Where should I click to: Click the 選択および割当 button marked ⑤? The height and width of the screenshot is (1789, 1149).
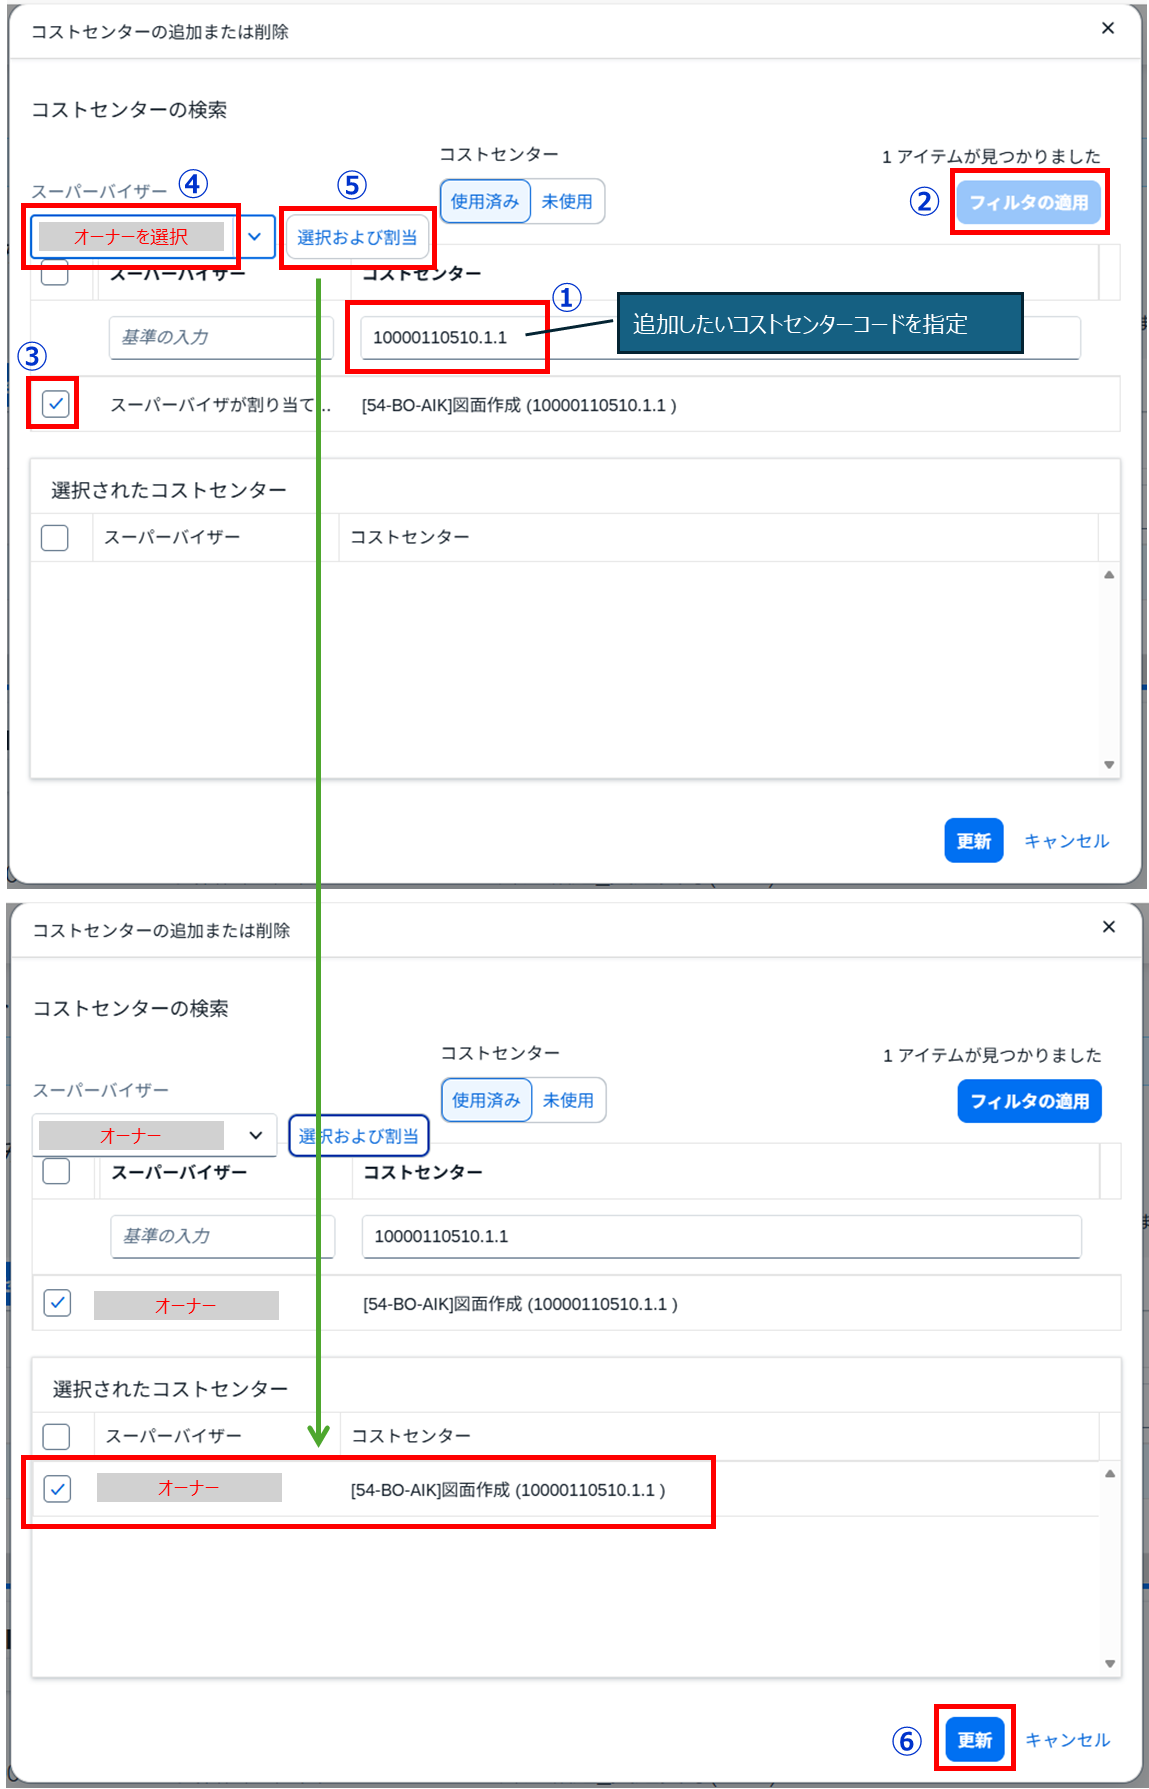(357, 238)
